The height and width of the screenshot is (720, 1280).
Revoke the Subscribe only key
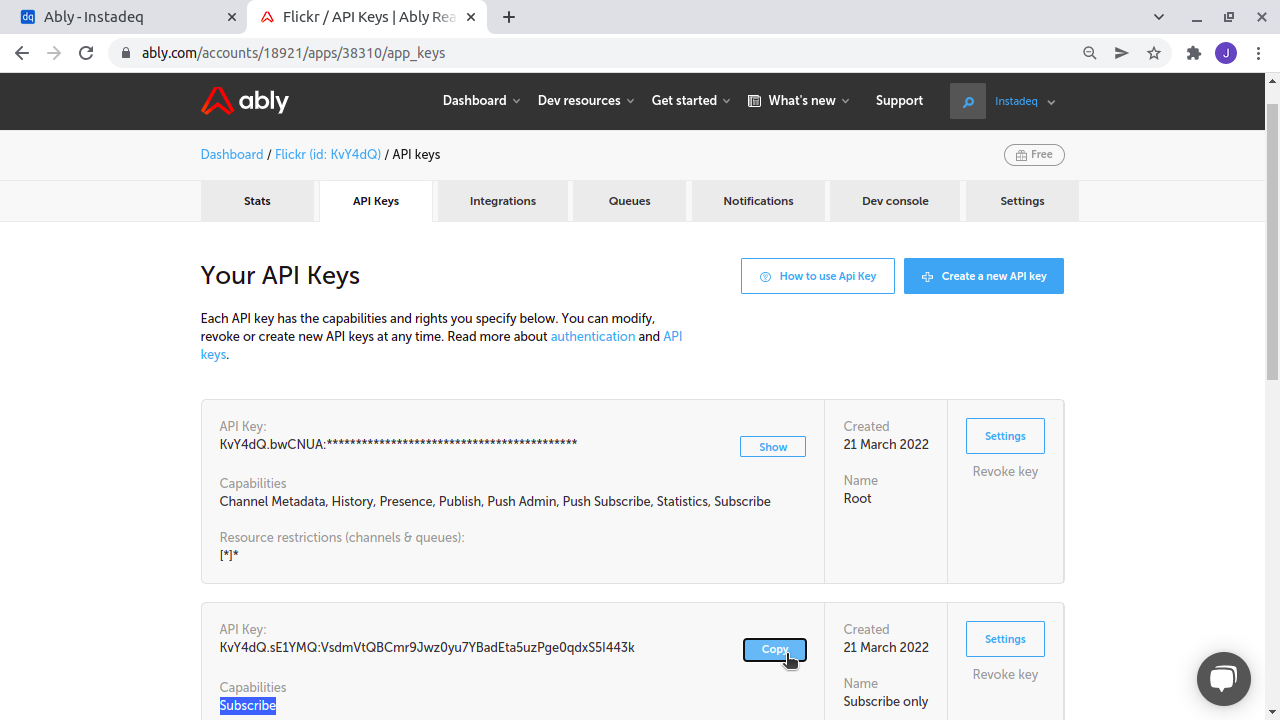pyautogui.click(x=1005, y=674)
